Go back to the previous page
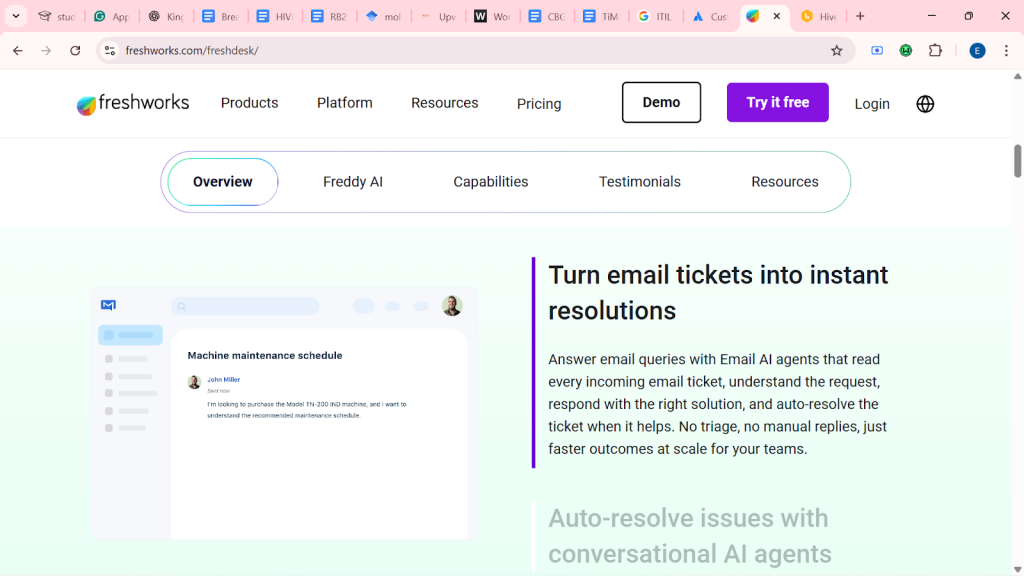The image size is (1024, 576). tap(18, 51)
